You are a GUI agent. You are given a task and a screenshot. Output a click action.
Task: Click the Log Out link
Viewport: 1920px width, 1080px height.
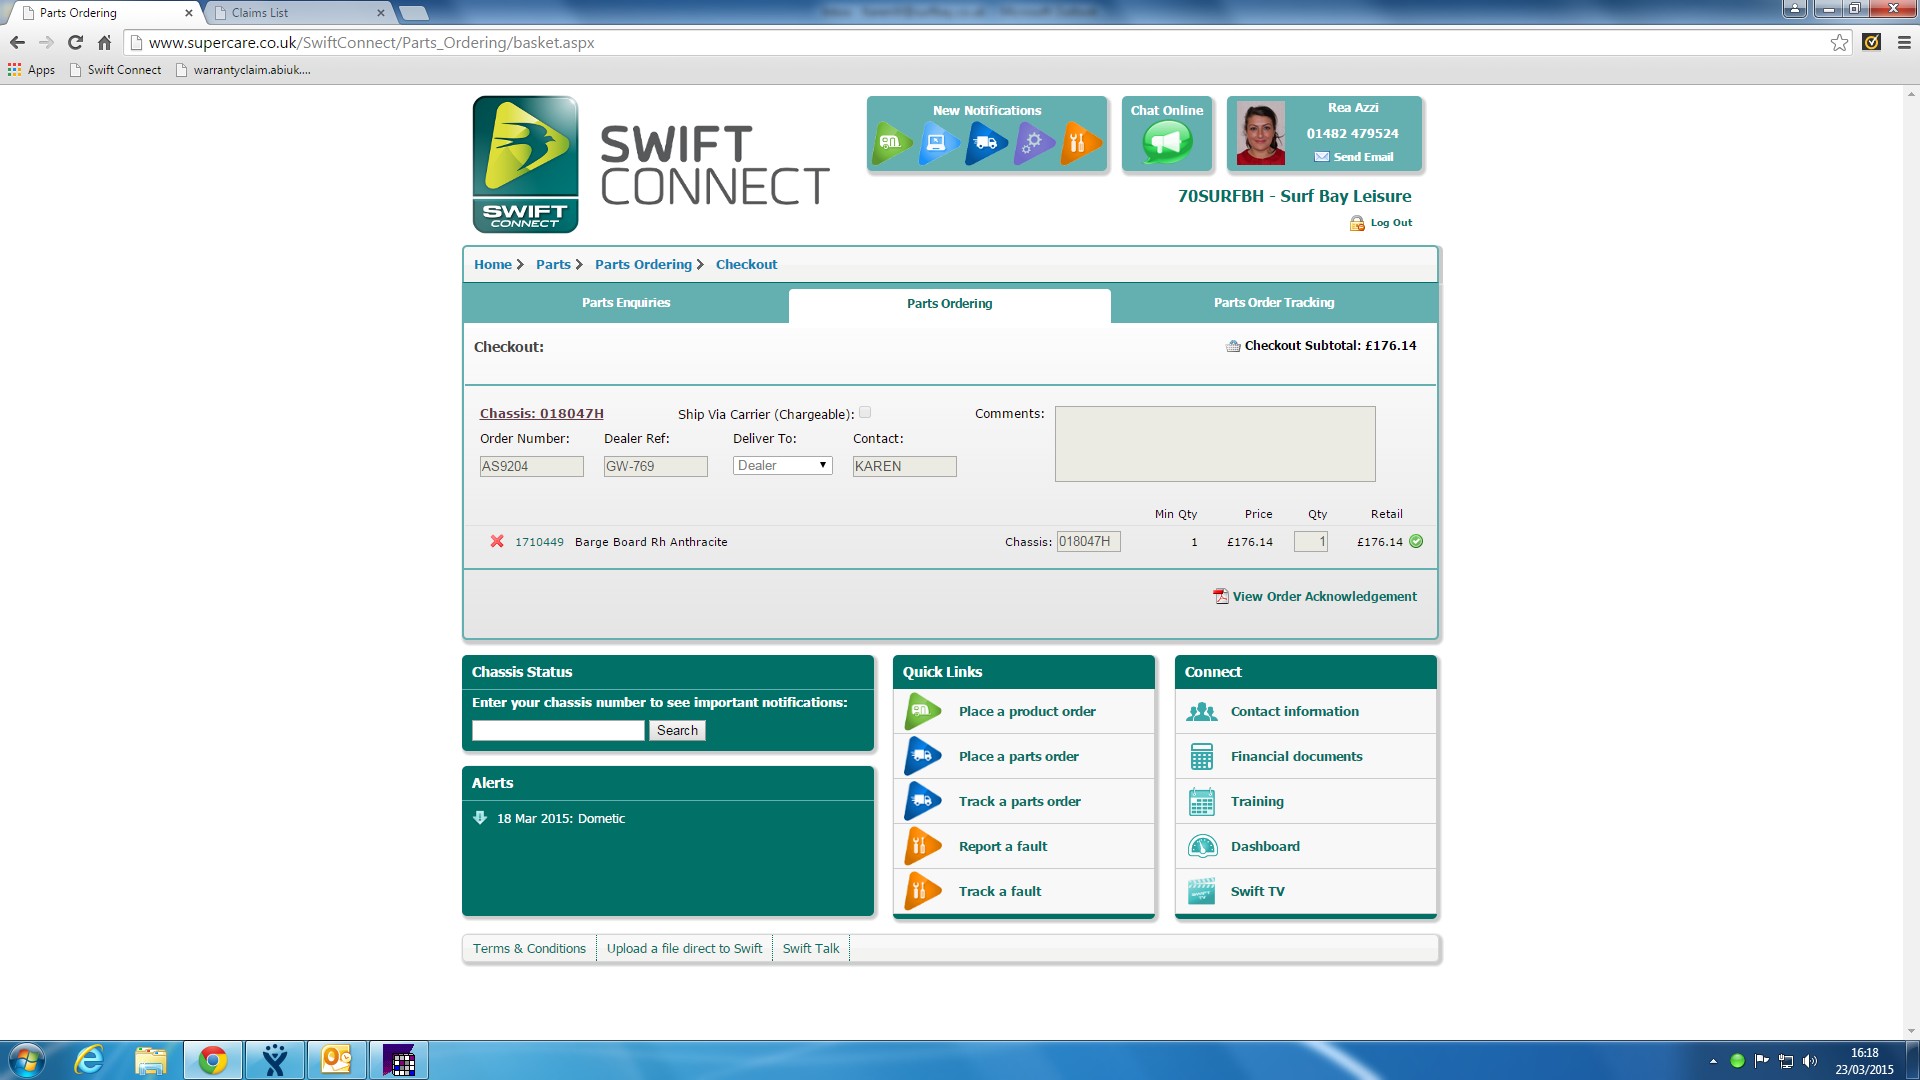coord(1390,223)
